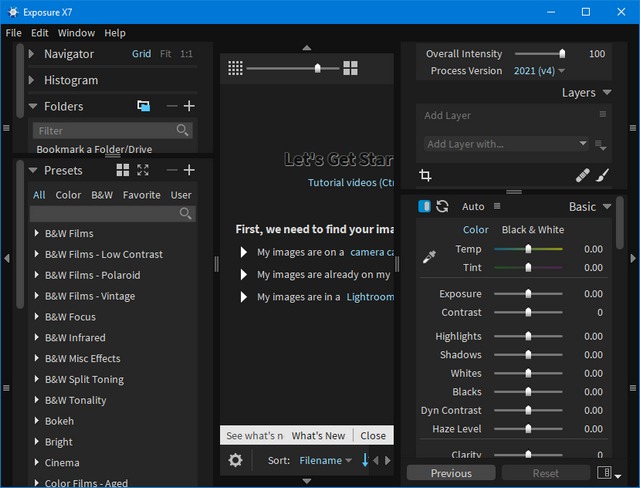Select the brush tool icon
This screenshot has height=488, width=640.
(602, 175)
